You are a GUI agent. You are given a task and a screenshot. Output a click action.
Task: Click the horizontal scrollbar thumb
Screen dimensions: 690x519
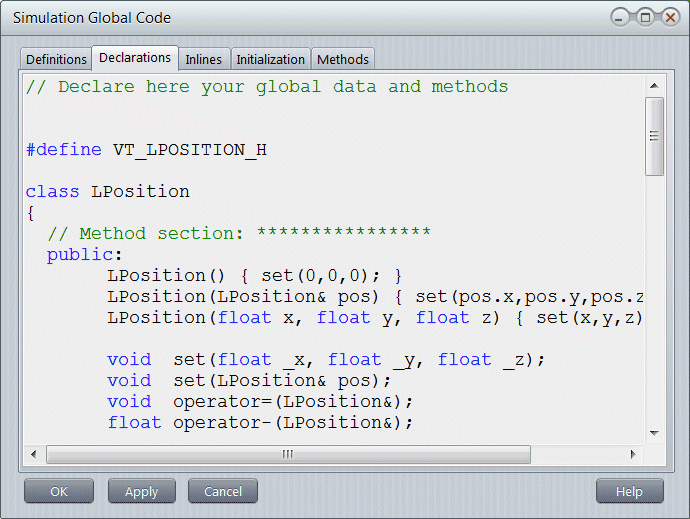[288, 454]
